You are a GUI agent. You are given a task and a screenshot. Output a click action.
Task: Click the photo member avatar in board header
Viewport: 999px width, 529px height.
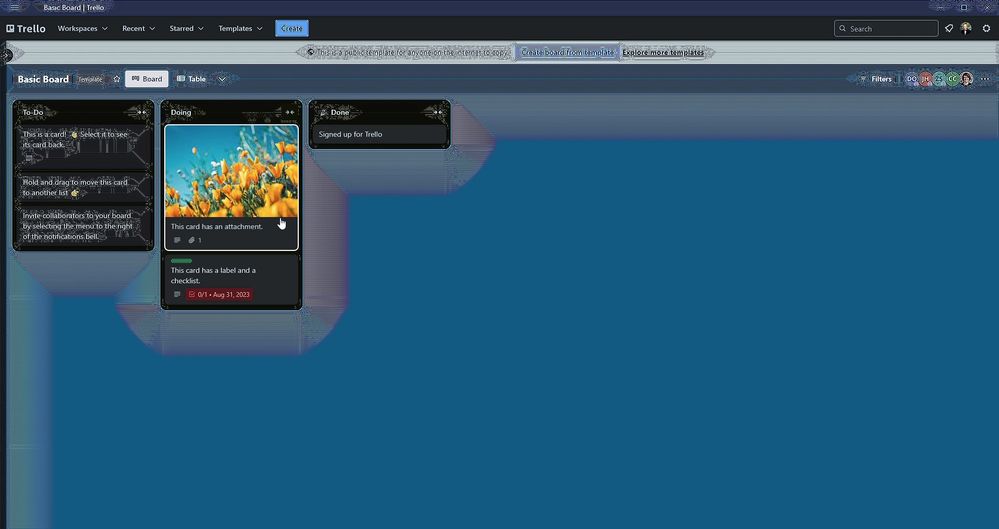(x=967, y=79)
